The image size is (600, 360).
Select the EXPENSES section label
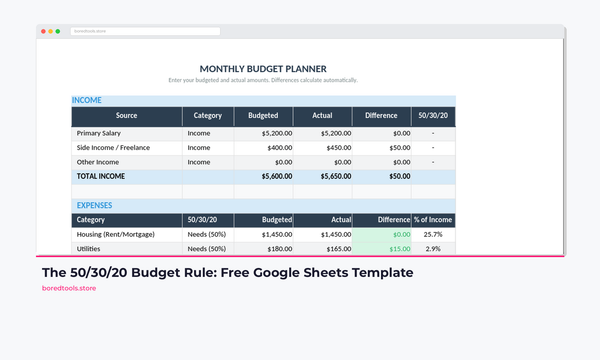94,205
